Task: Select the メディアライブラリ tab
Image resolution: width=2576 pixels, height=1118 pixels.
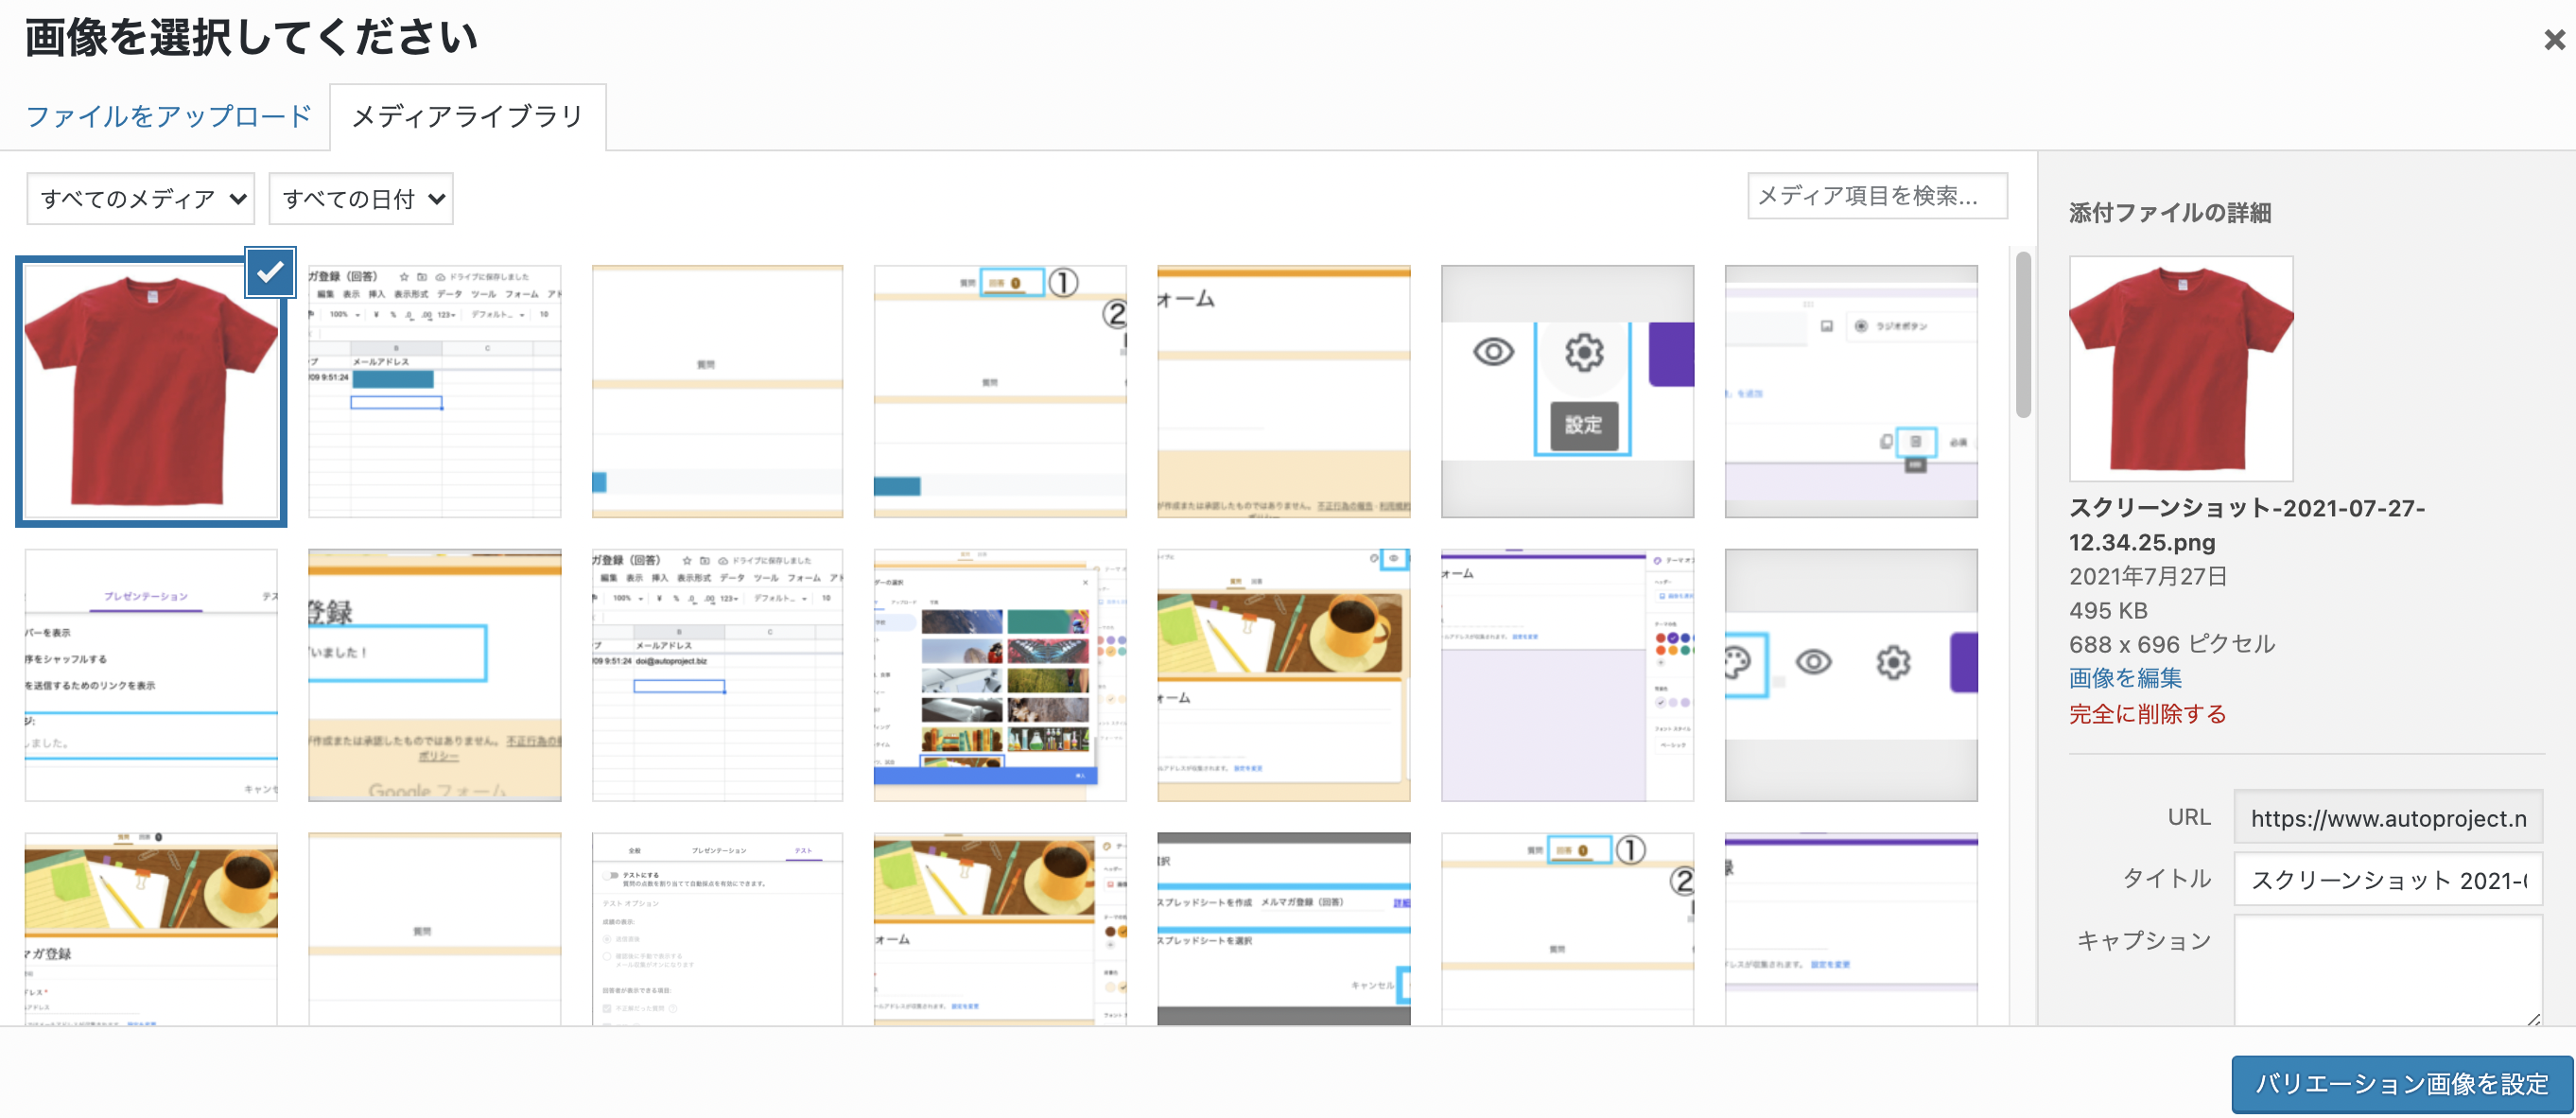Action: click(x=467, y=117)
